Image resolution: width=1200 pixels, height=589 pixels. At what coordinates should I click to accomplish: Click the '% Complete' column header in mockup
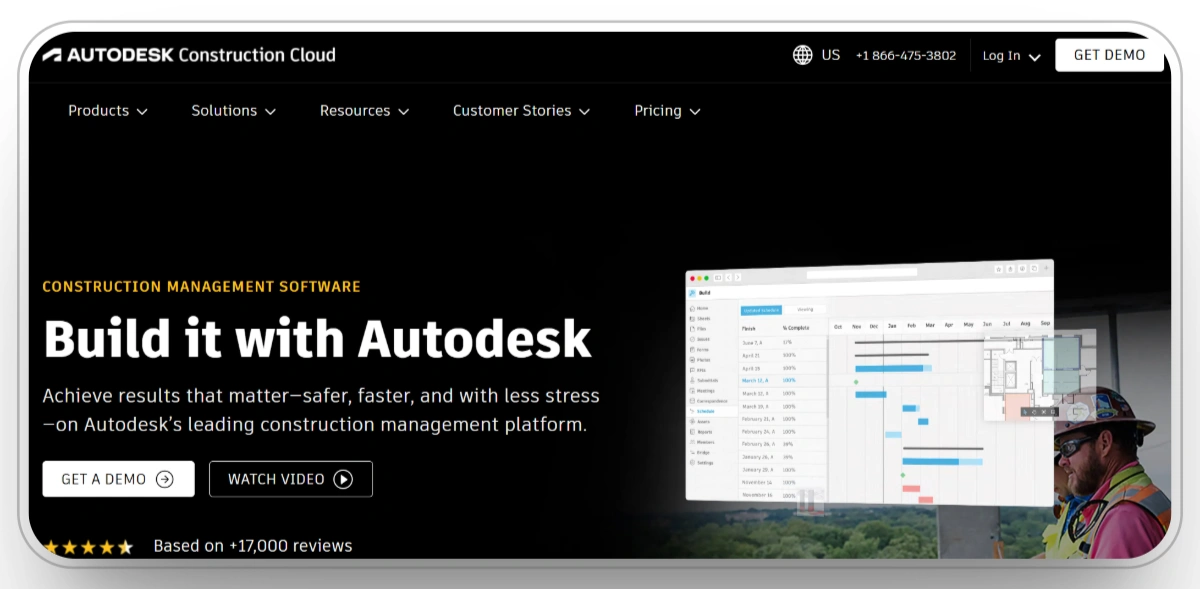coord(797,328)
